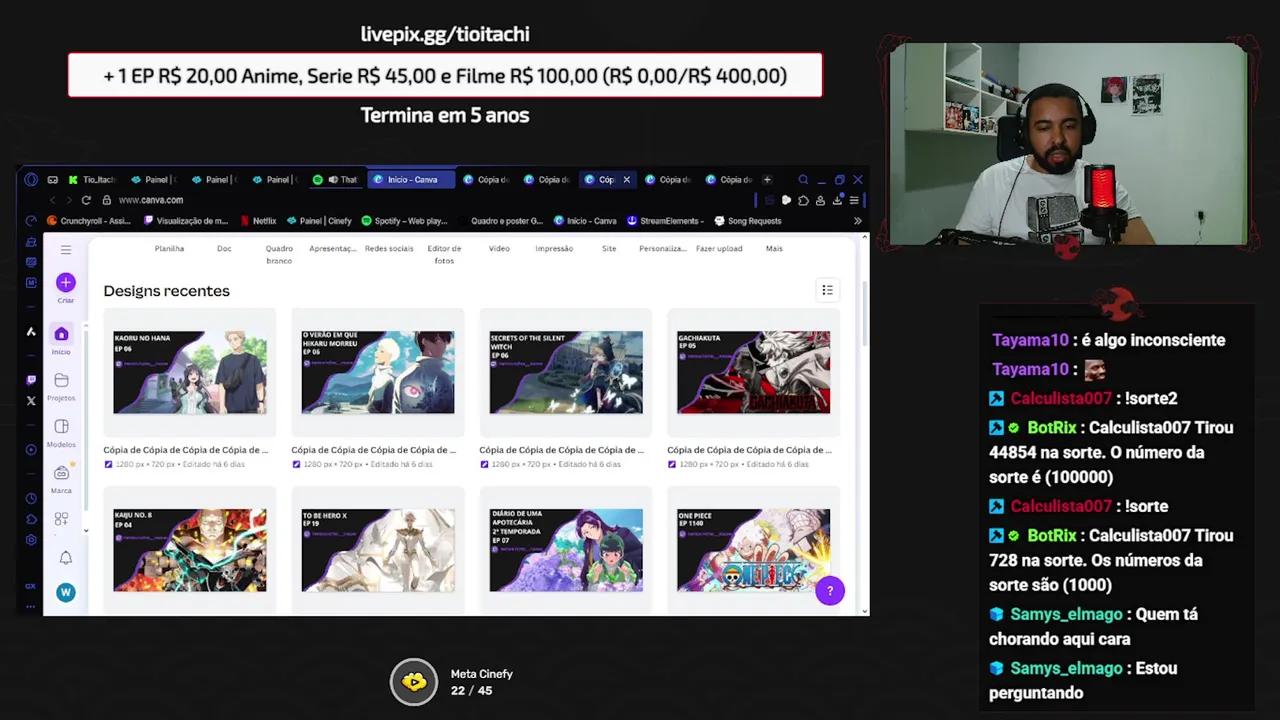This screenshot has height=720, width=1280.
Task: Expand Canva sidebar down arrow
Action: [x=86, y=530]
